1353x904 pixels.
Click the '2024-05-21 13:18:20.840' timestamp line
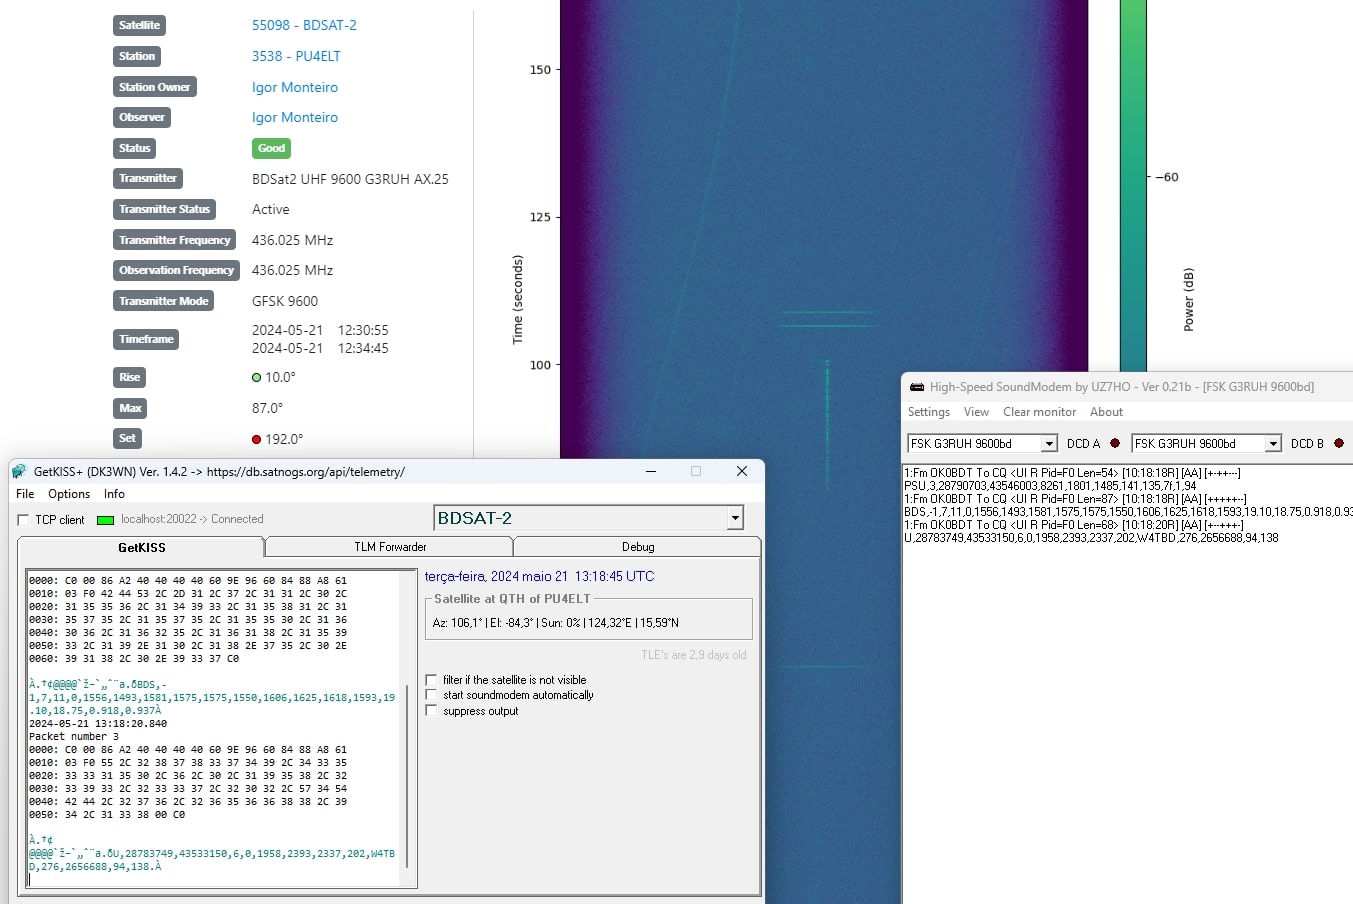[98, 723]
